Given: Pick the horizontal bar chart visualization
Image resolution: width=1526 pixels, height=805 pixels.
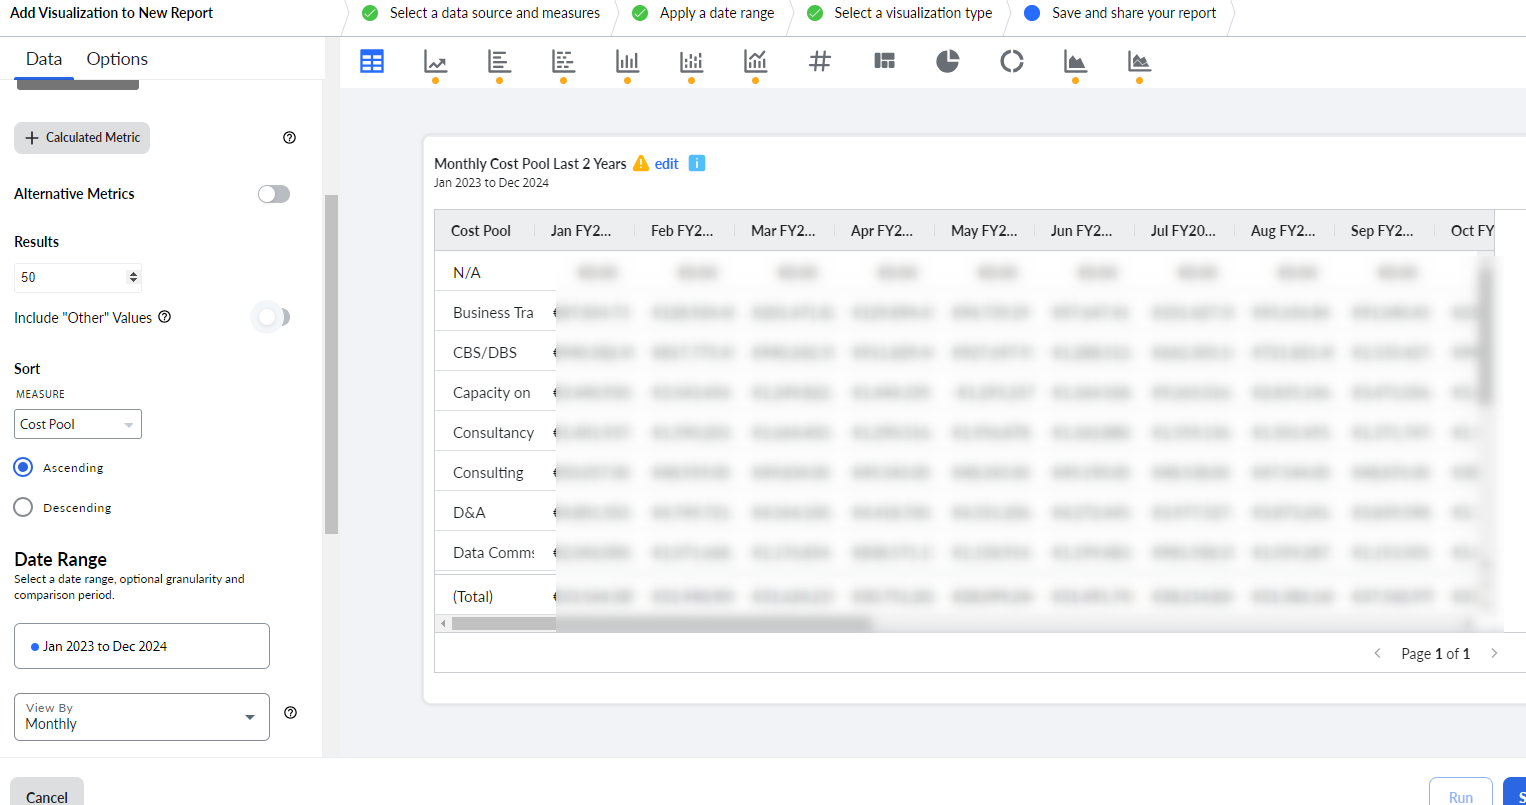Looking at the screenshot, I should tap(499, 61).
